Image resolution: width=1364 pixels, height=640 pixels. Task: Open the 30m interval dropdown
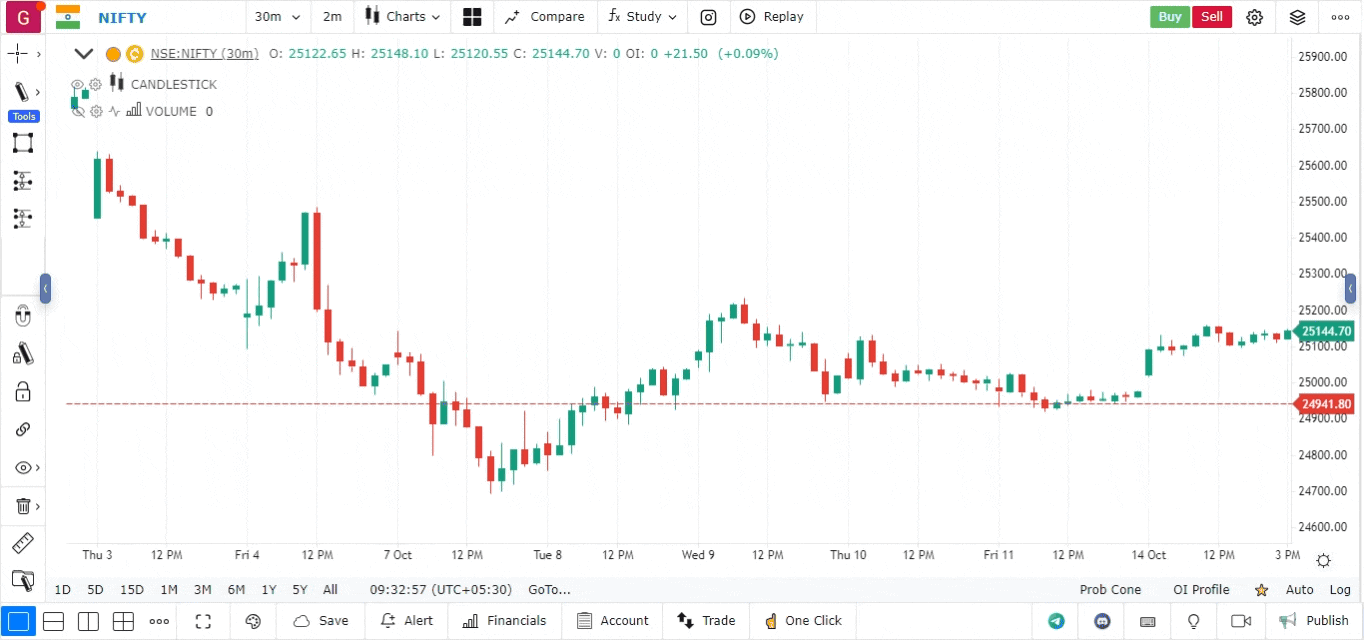[277, 17]
